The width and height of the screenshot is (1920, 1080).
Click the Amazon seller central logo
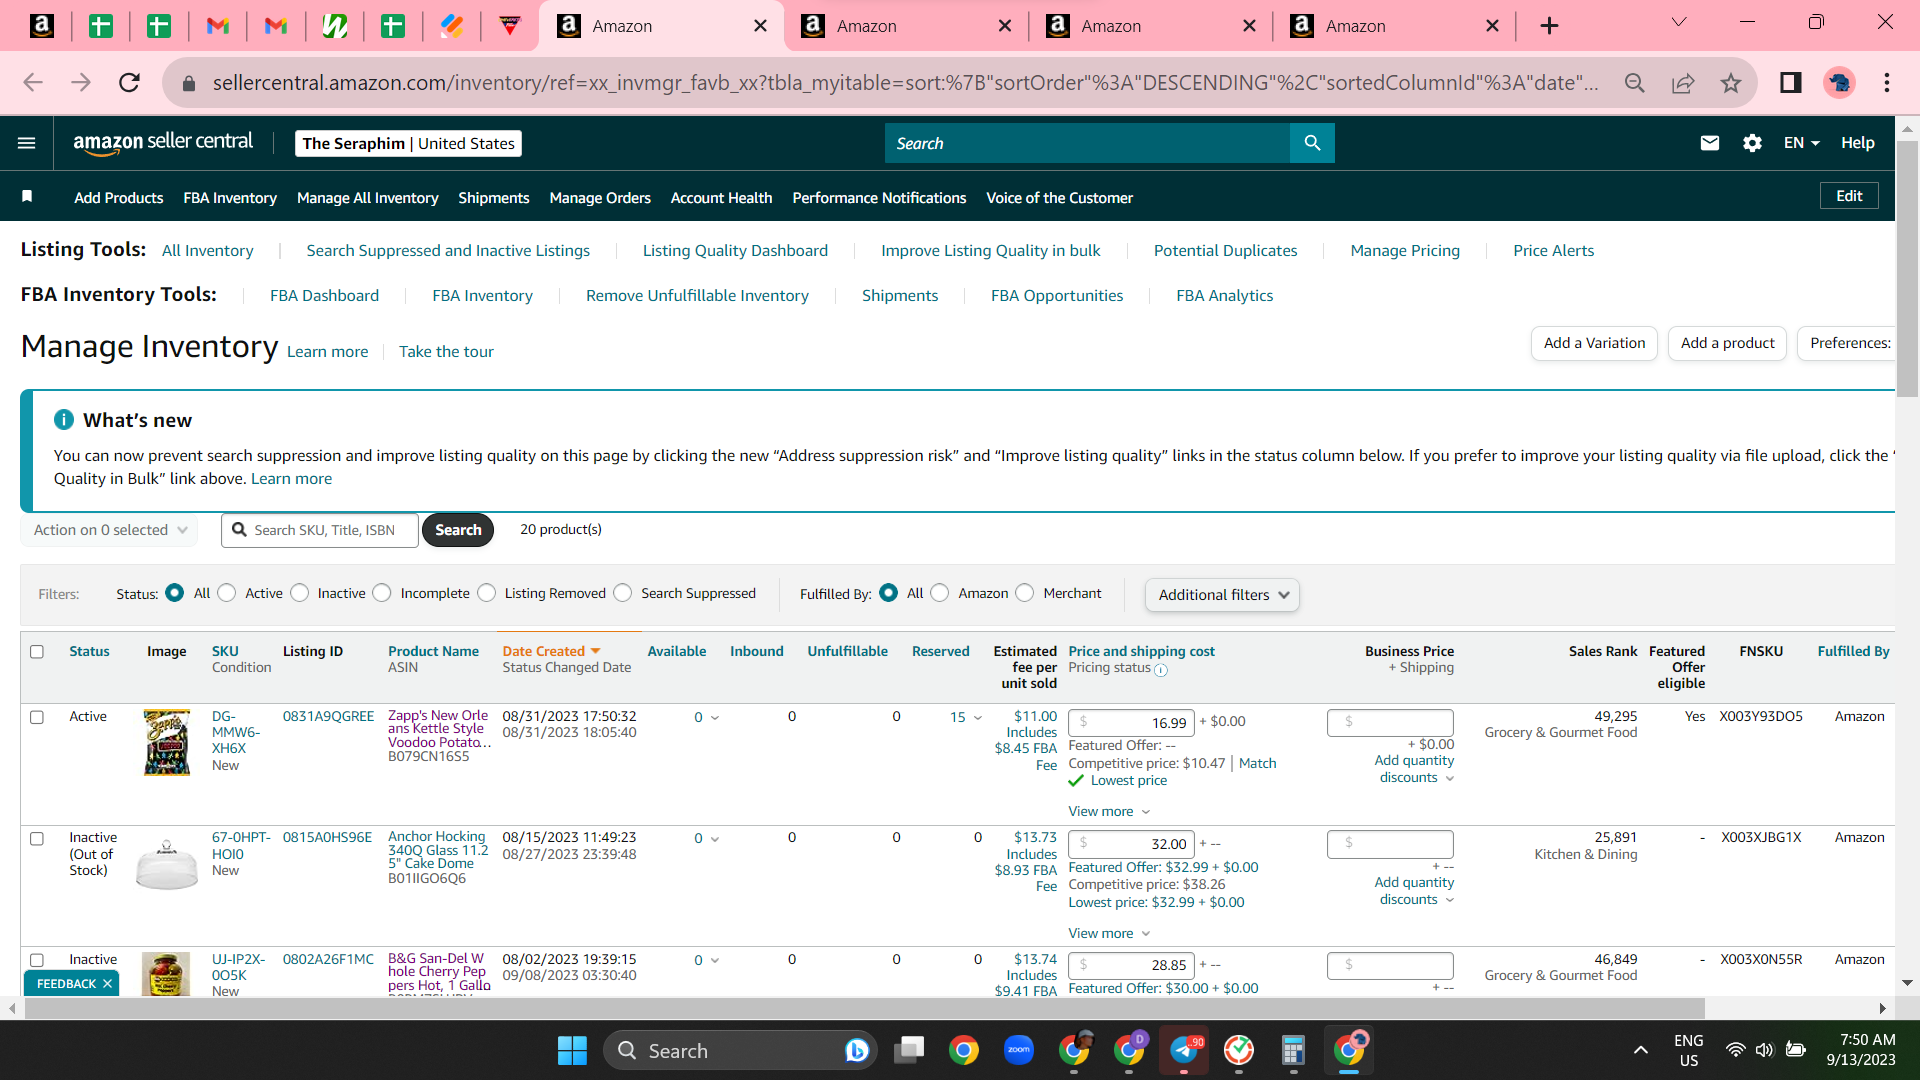163,143
